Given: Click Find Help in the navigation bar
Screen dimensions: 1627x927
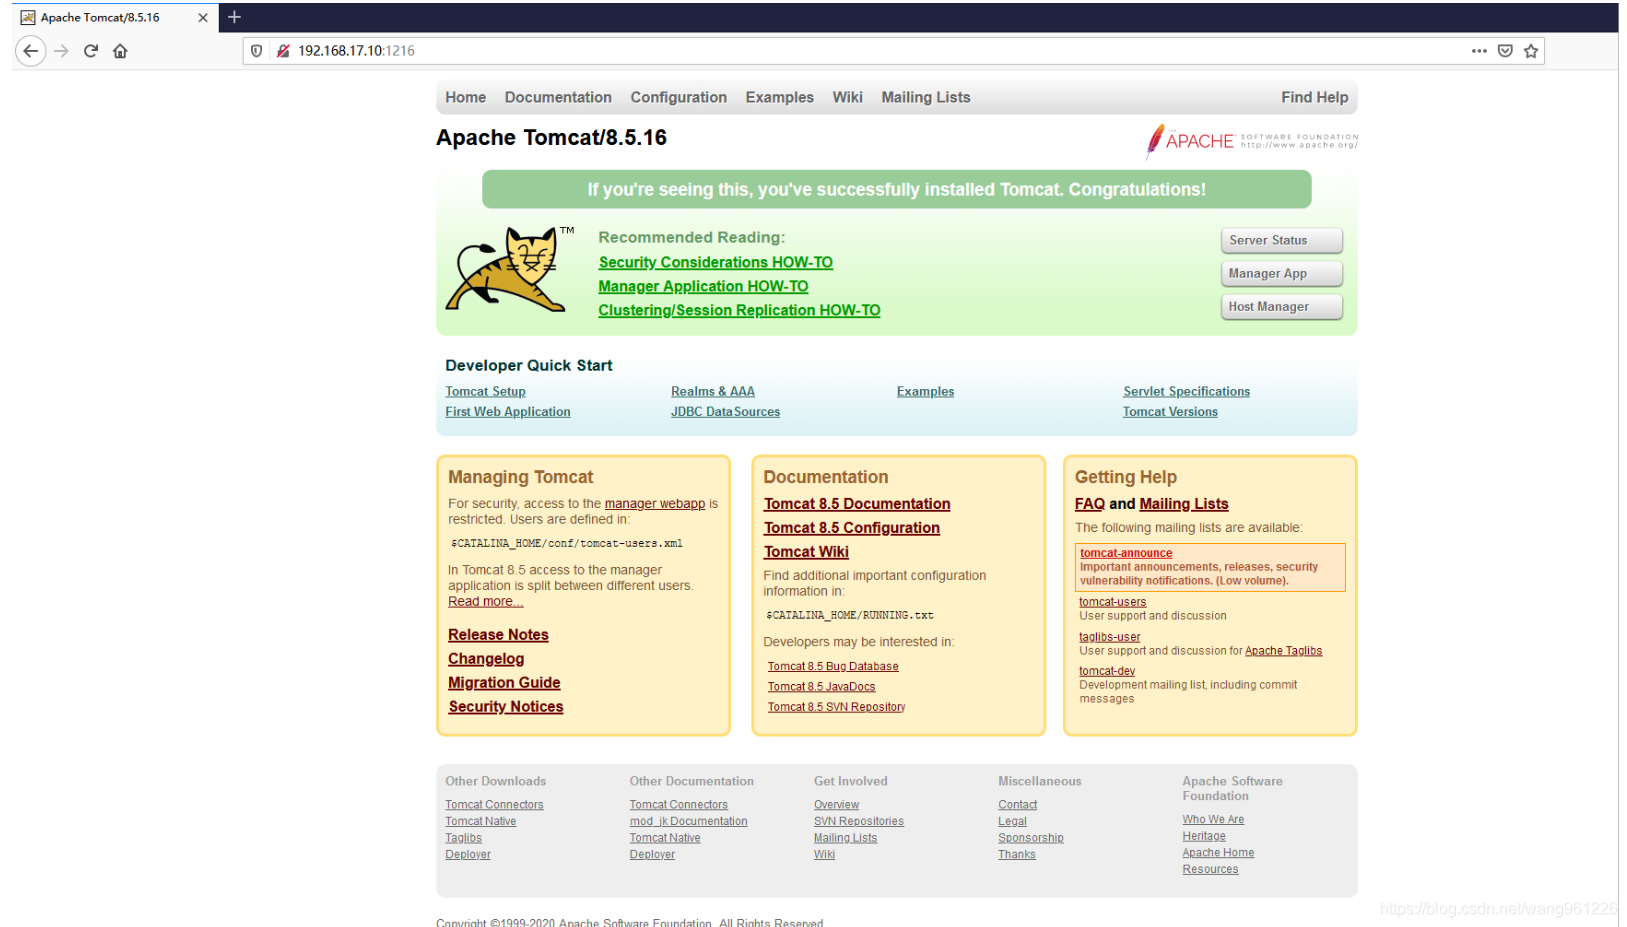Looking at the screenshot, I should [1314, 97].
